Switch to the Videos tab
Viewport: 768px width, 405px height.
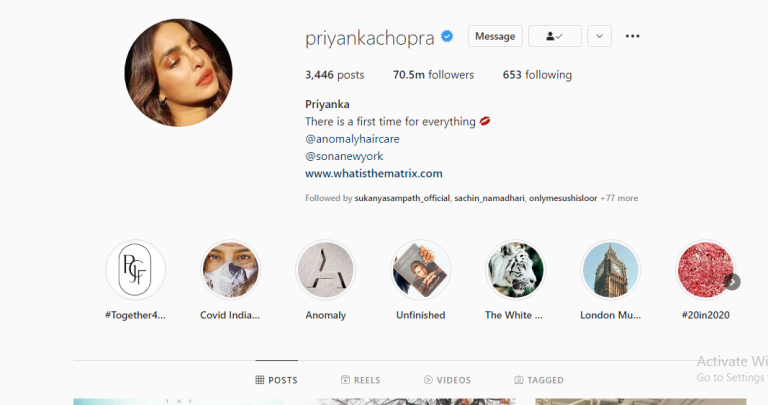click(x=447, y=380)
